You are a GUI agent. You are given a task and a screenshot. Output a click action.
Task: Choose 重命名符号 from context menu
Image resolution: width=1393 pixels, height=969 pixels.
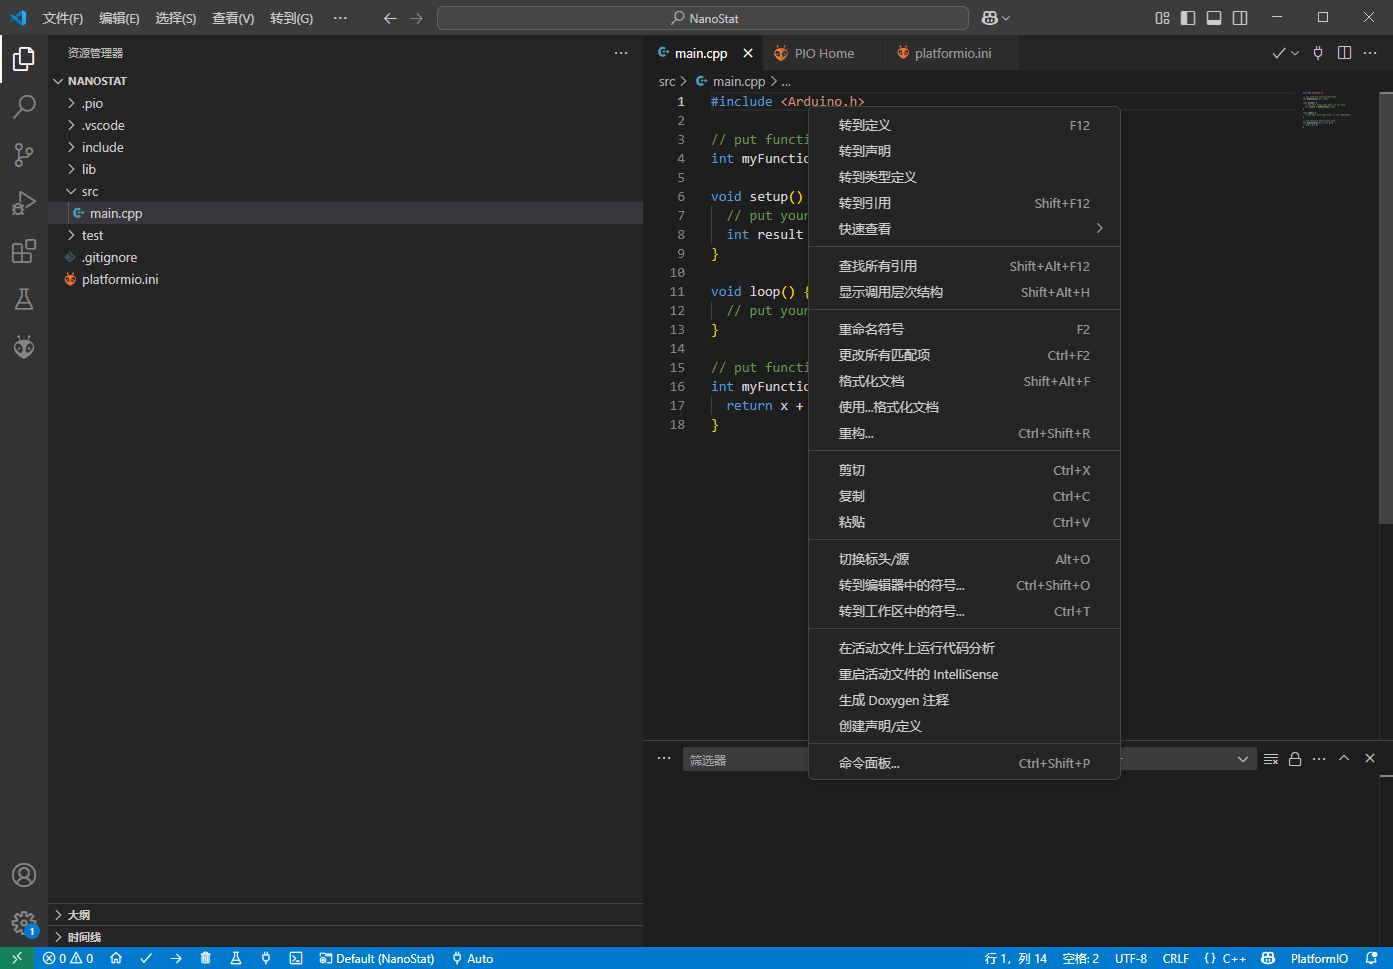pos(964,329)
